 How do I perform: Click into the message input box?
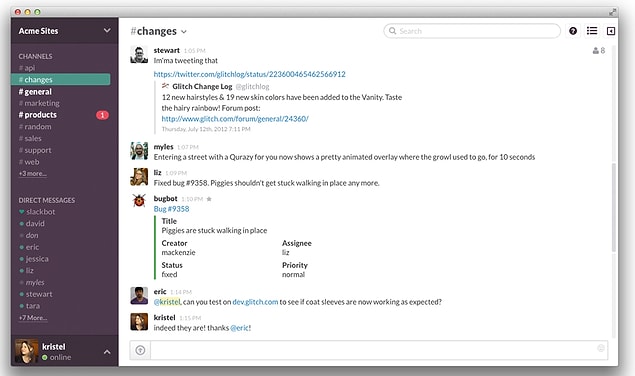379,350
